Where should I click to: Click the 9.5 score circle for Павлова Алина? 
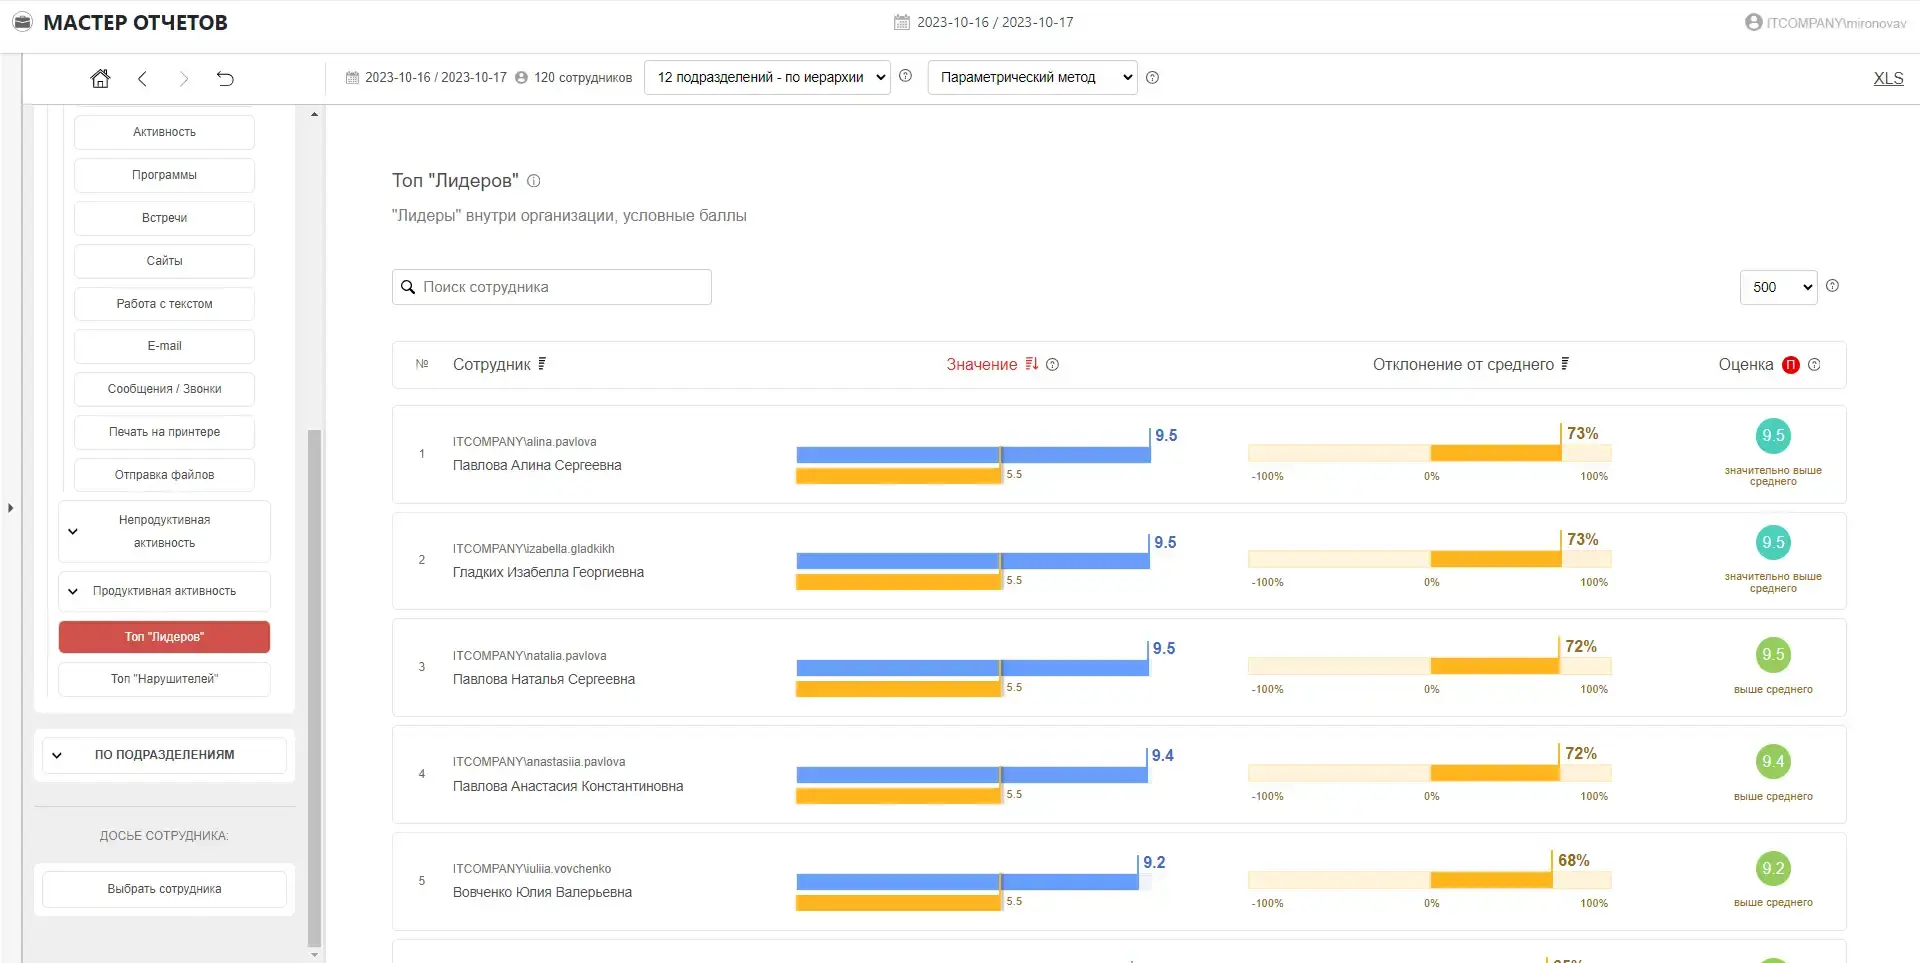click(x=1773, y=436)
